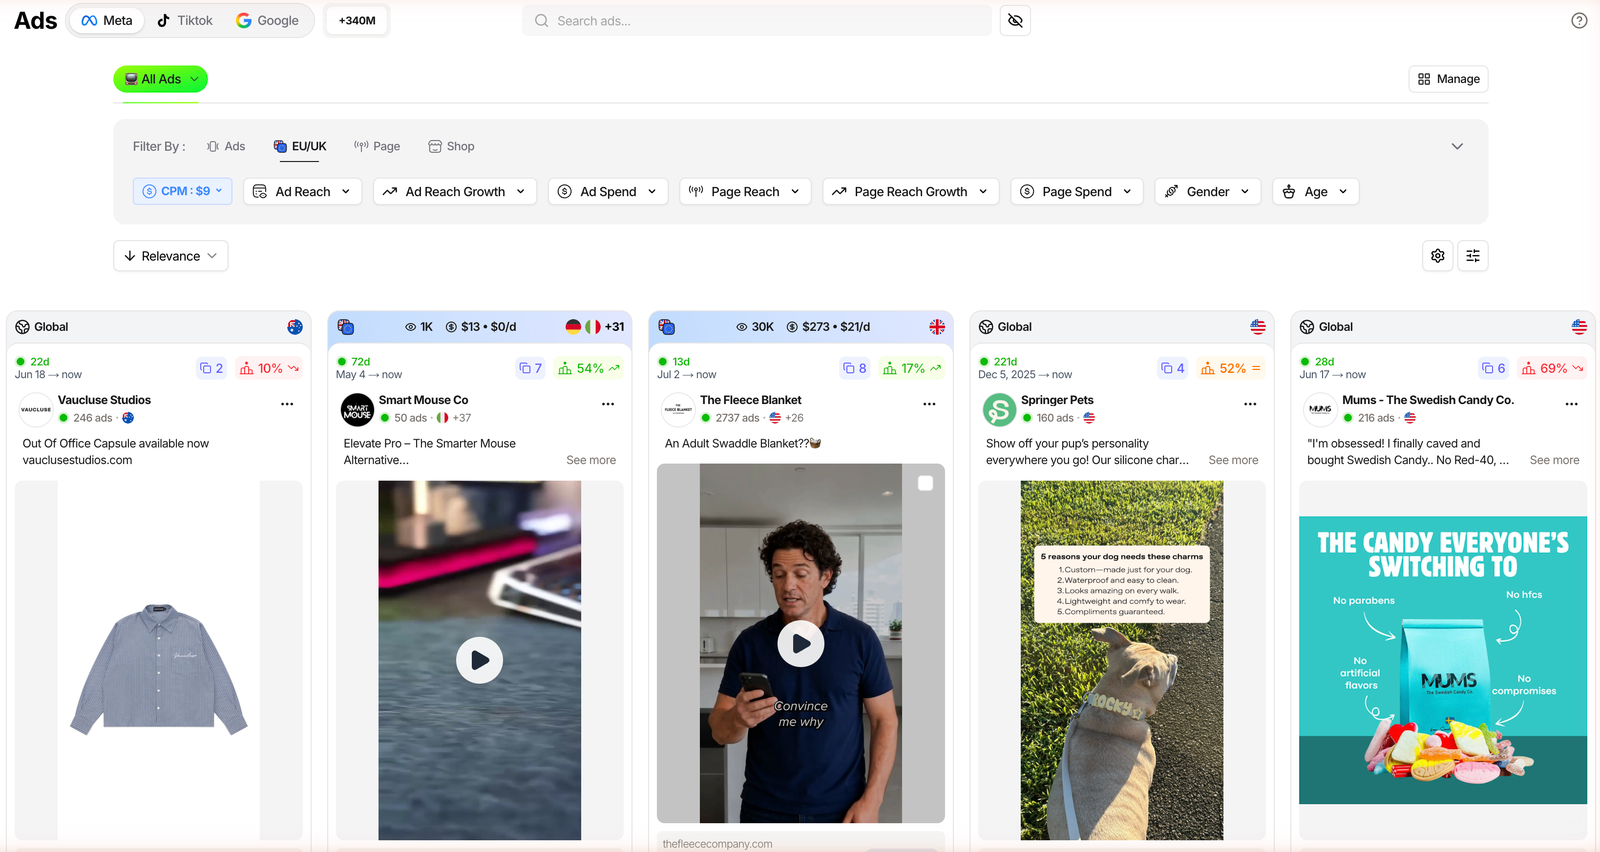Expand See more on Smart Mouse Co ad
The height and width of the screenshot is (852, 1600).
coord(591,460)
